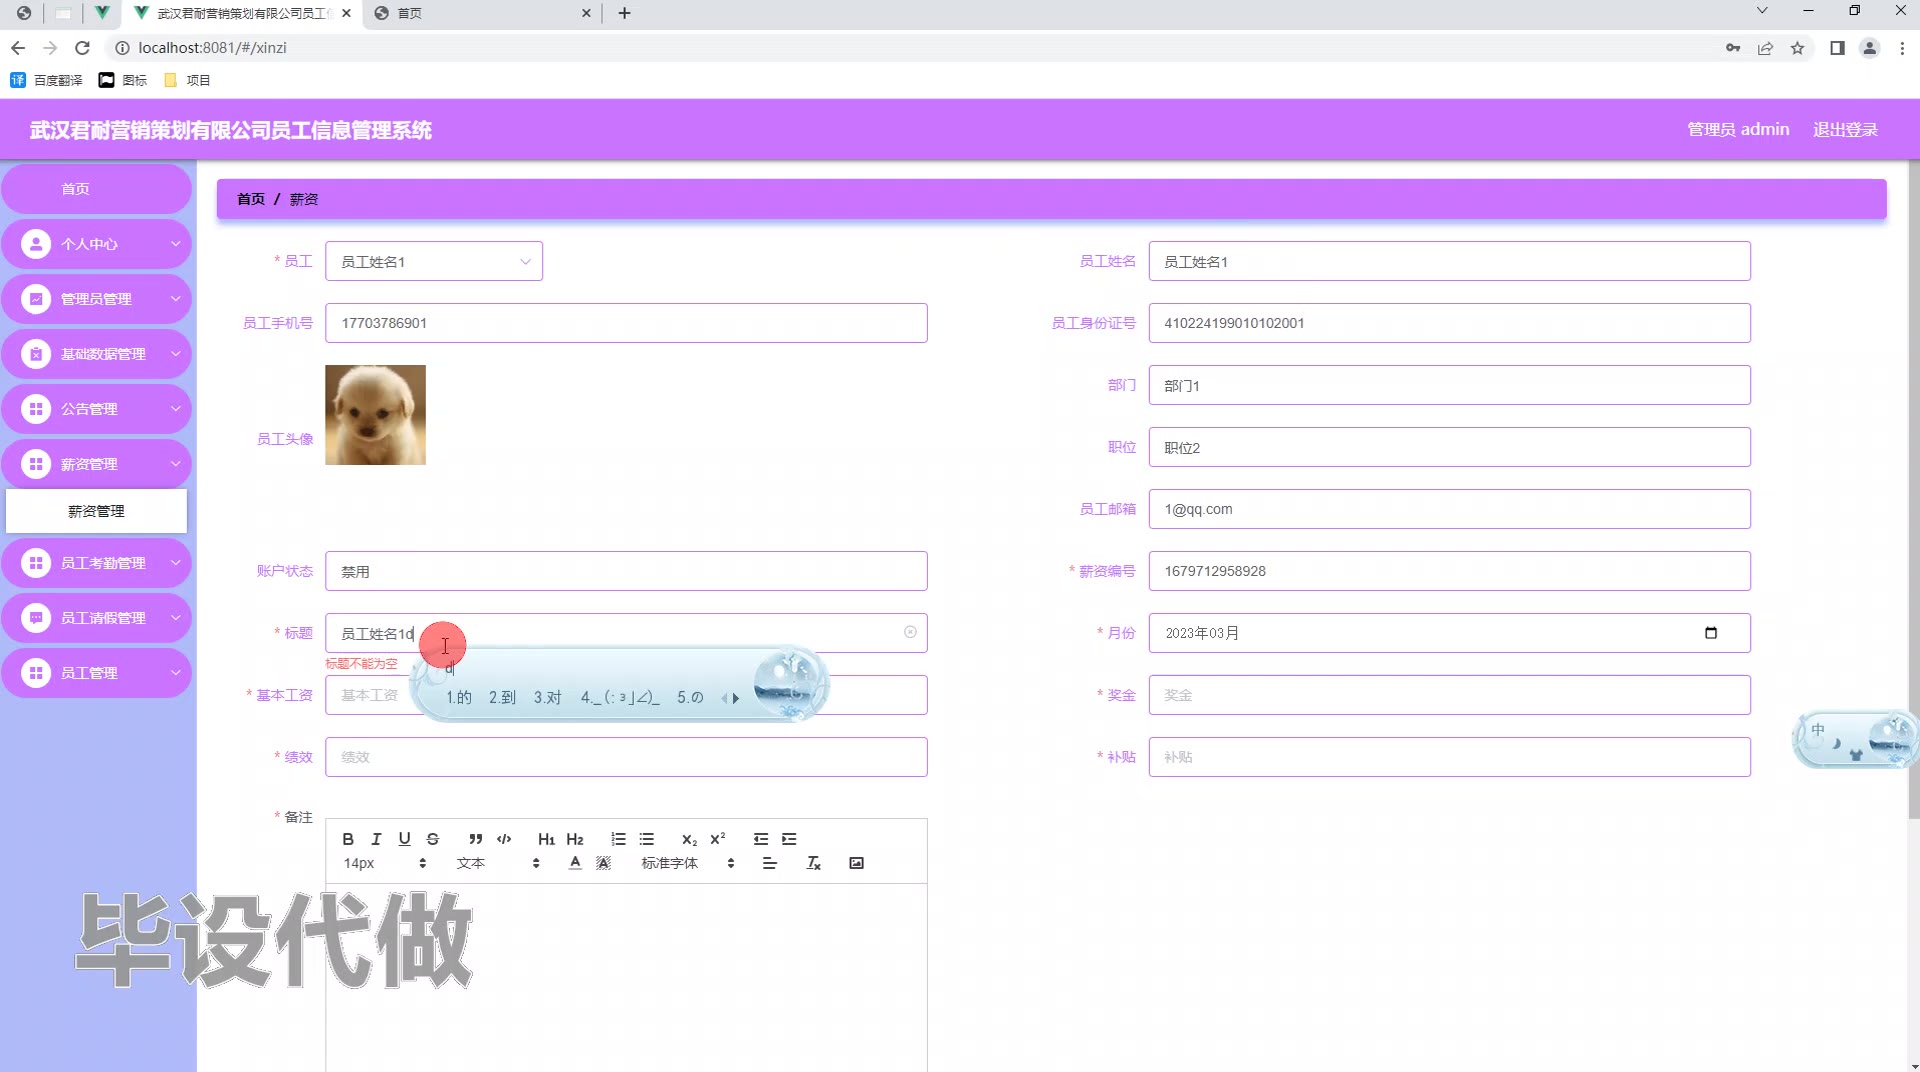Click the 管理员 admin header label
The image size is (1920, 1072).
(1738, 129)
